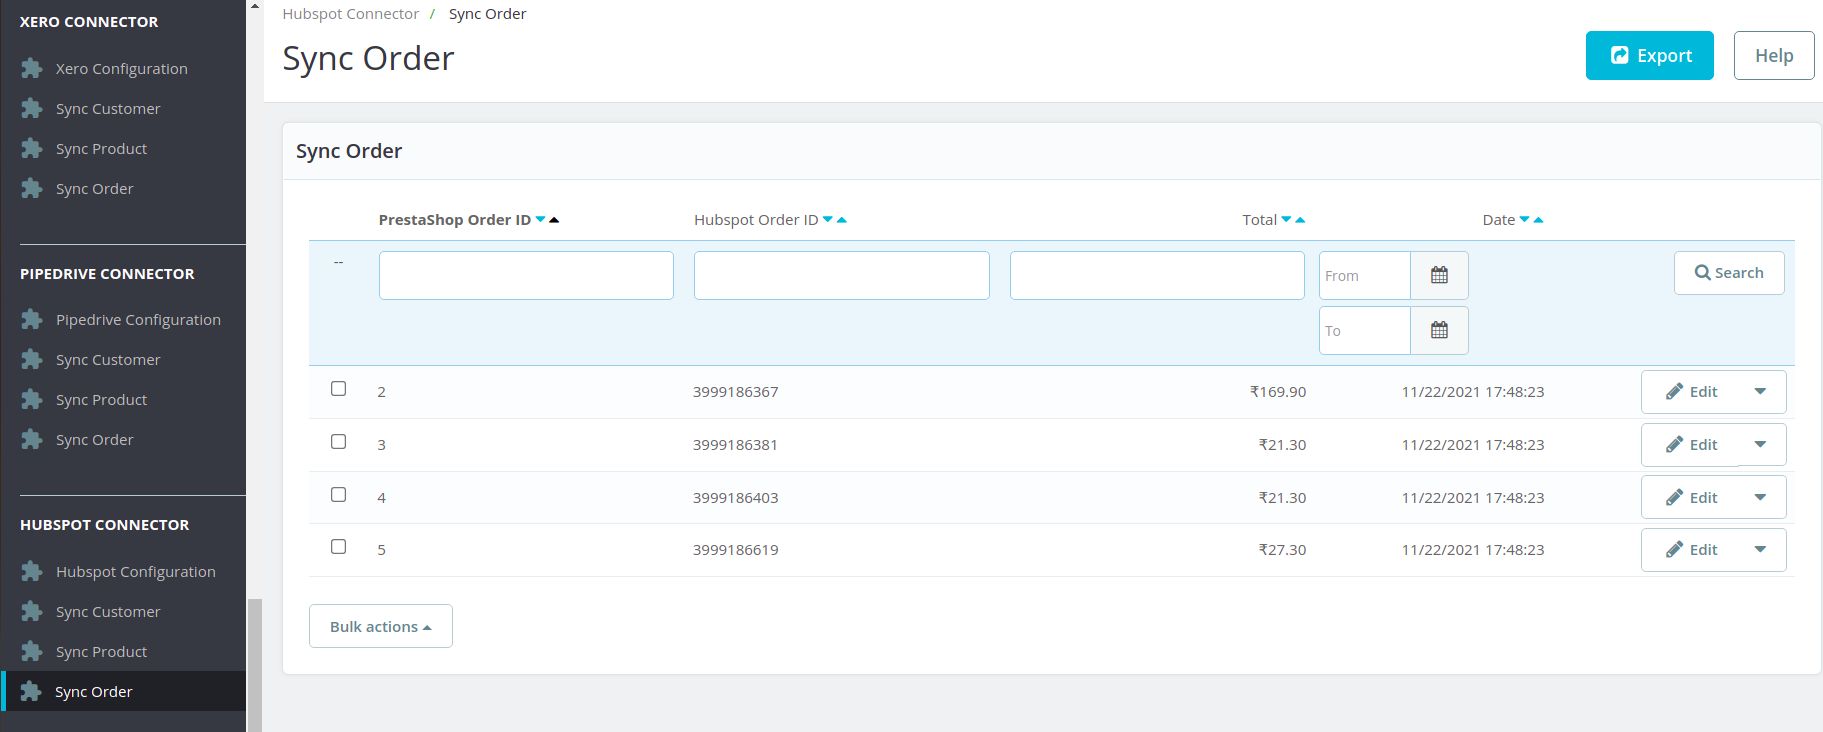Click Hubspot Sync Customer menu item
This screenshot has width=1823, height=732.
click(x=108, y=611)
